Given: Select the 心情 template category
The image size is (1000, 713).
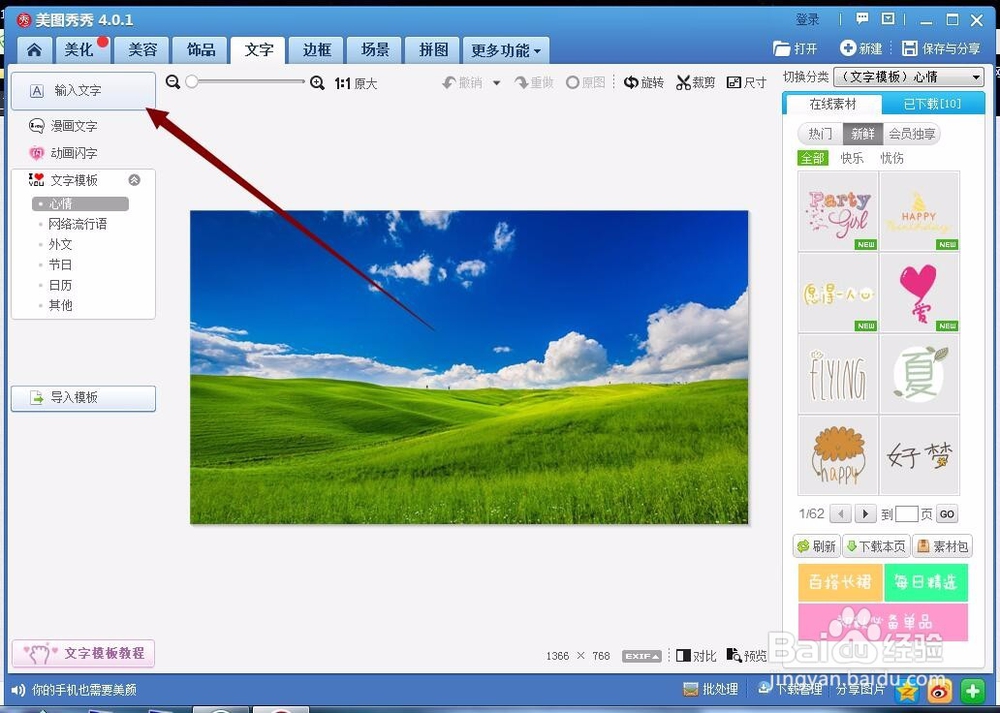Looking at the screenshot, I should pos(80,203).
